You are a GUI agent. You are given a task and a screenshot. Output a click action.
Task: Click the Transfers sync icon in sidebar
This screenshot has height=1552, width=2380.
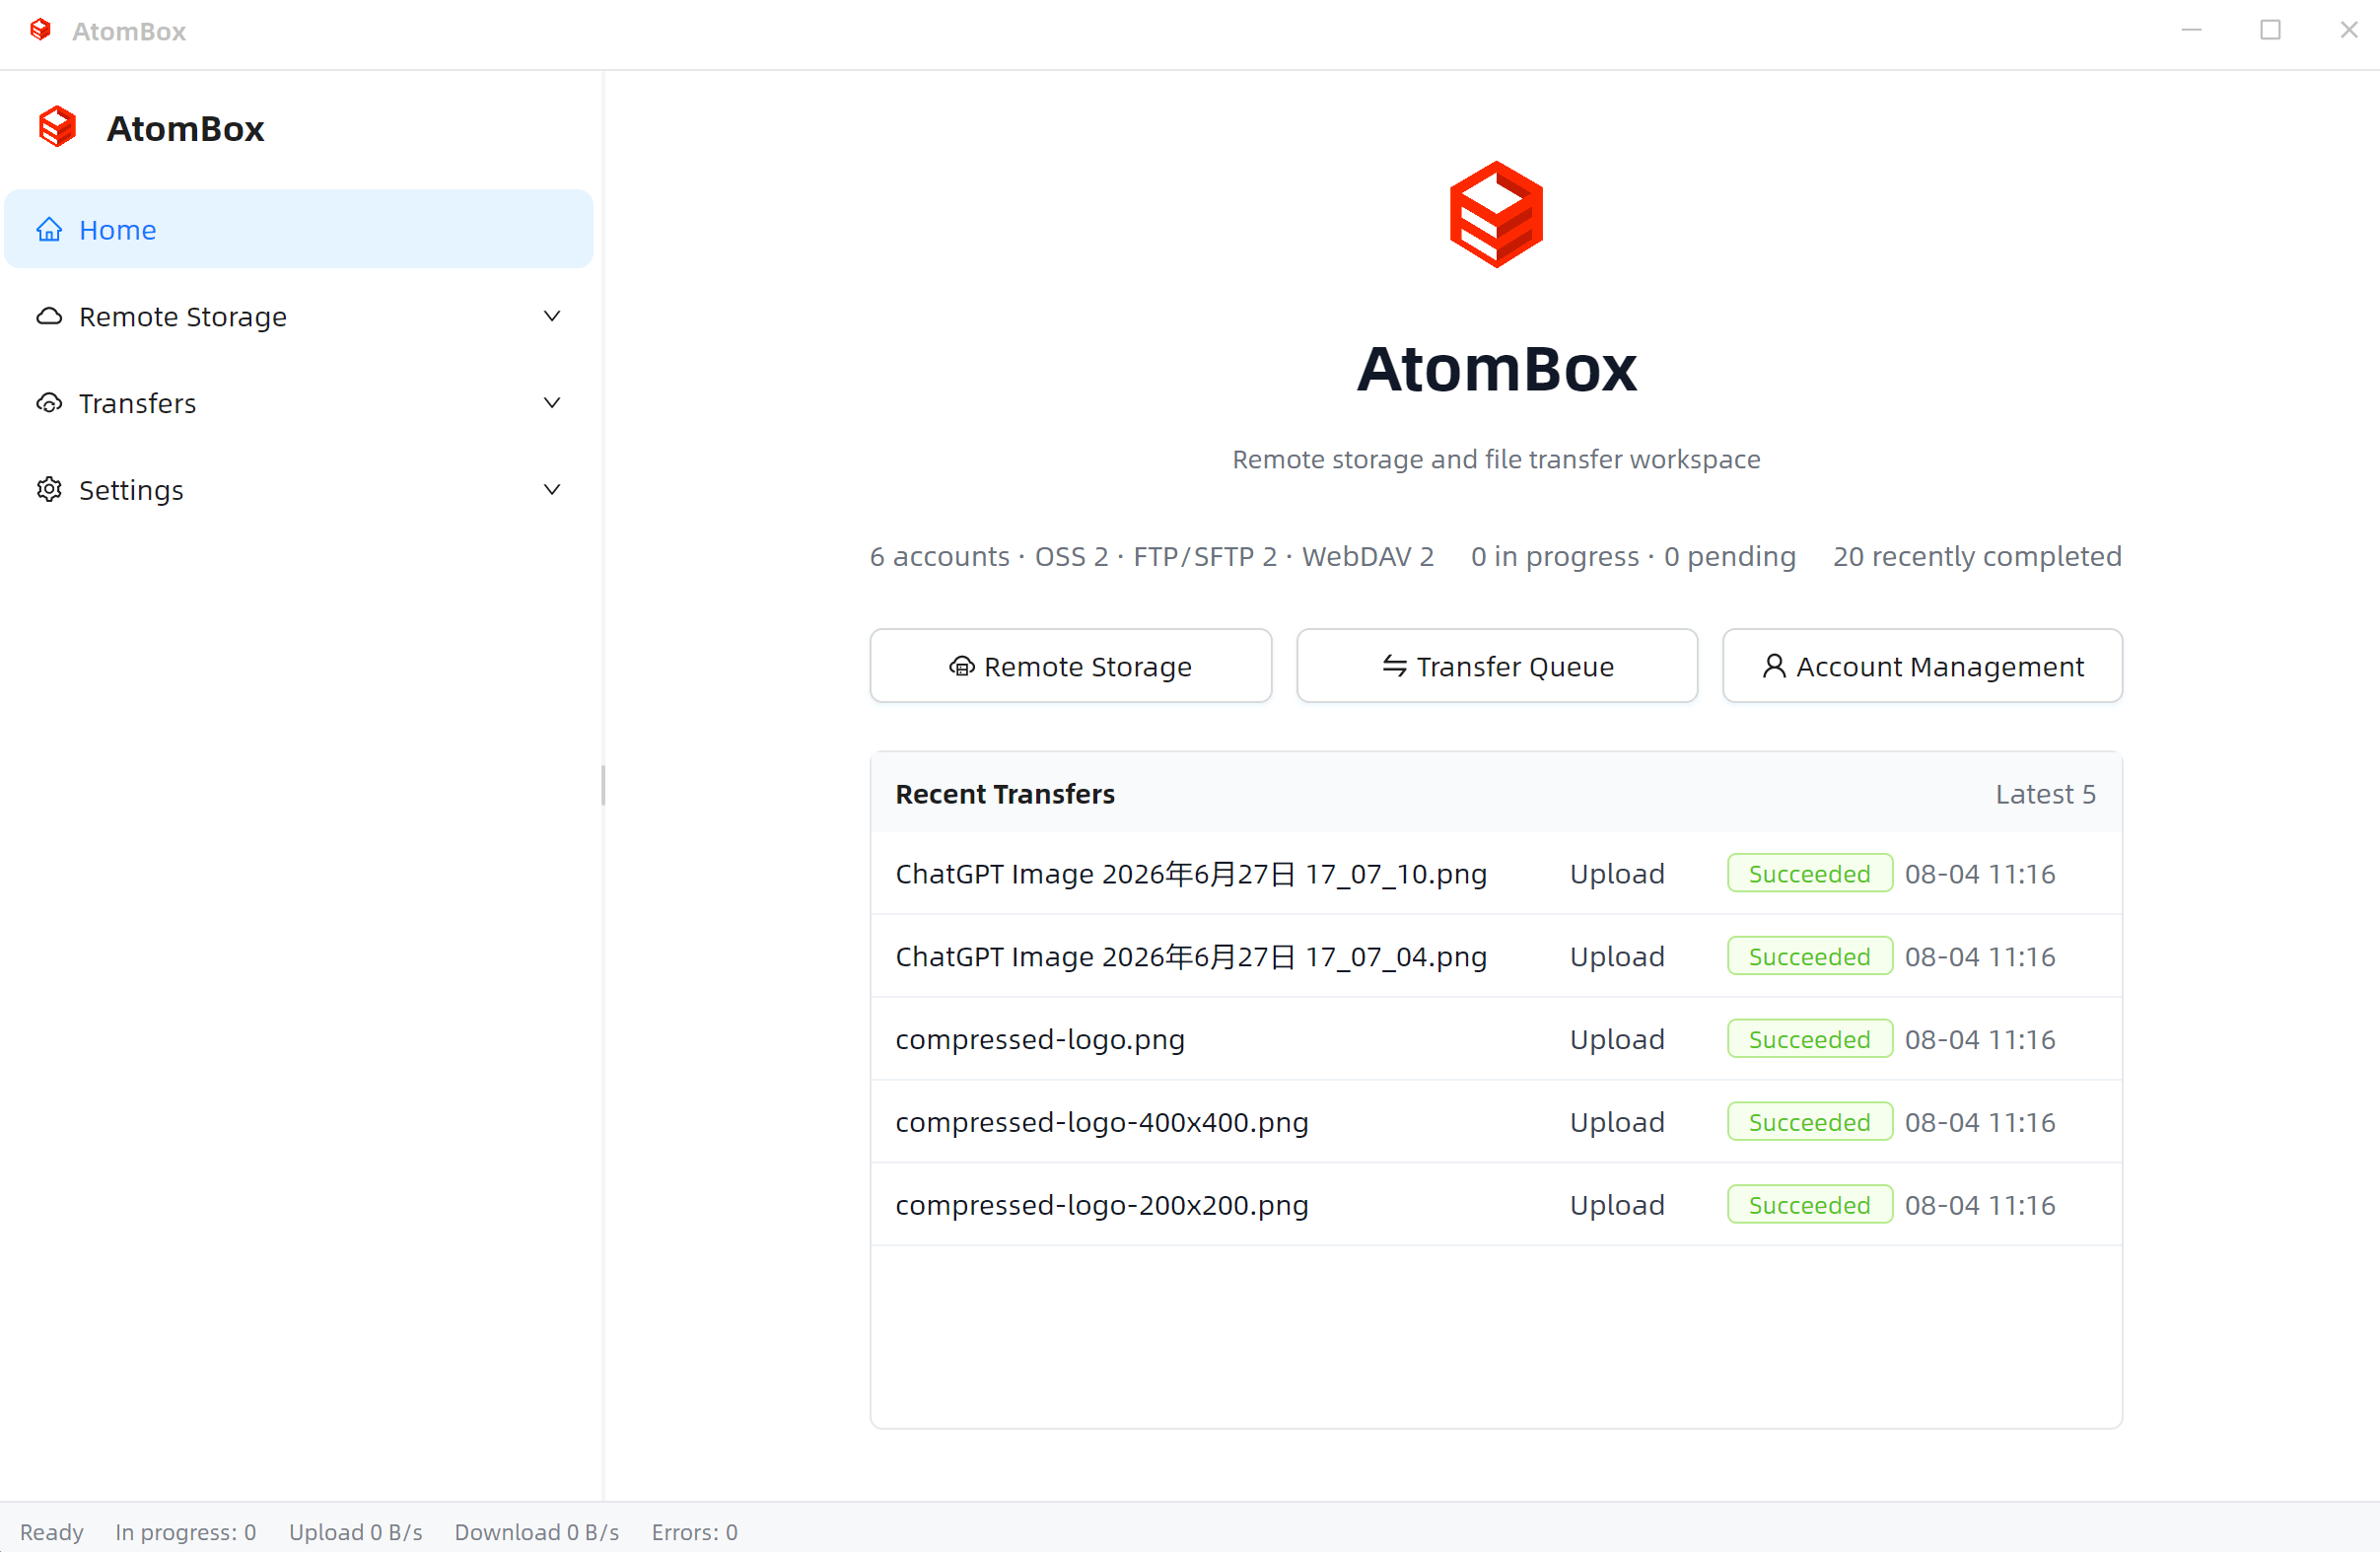click(49, 403)
